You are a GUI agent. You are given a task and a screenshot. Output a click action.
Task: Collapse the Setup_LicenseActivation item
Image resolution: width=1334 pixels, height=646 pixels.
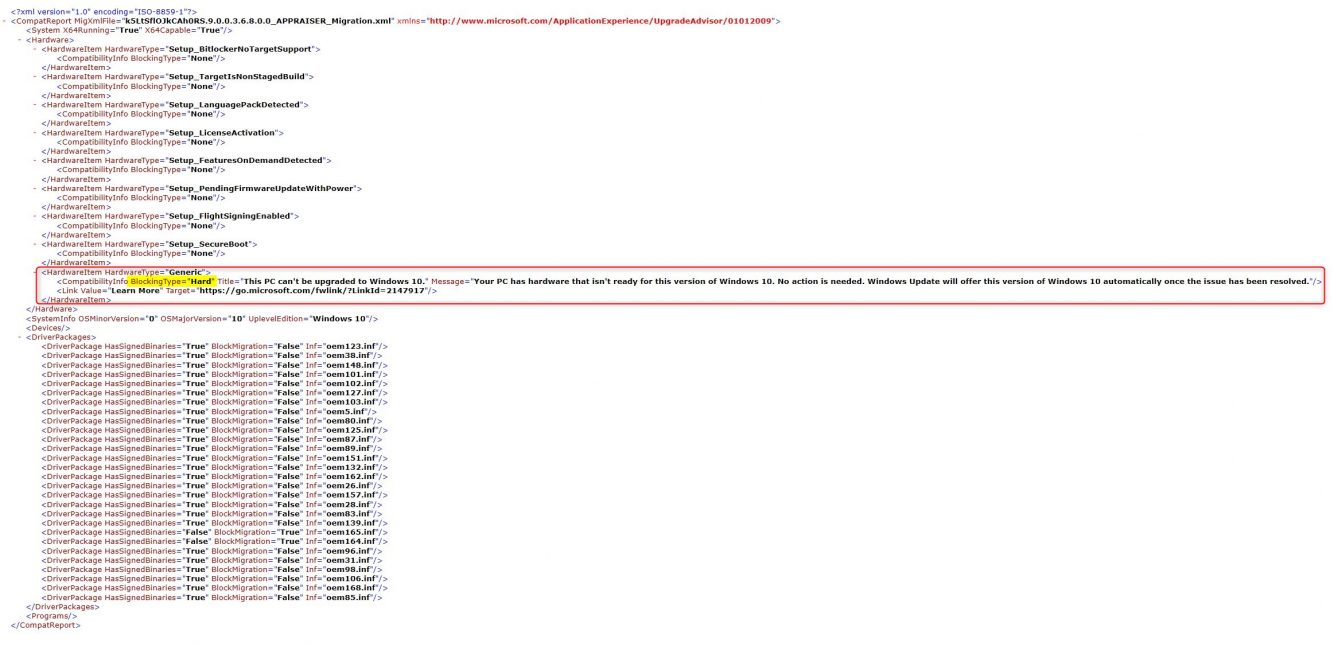[x=36, y=133]
